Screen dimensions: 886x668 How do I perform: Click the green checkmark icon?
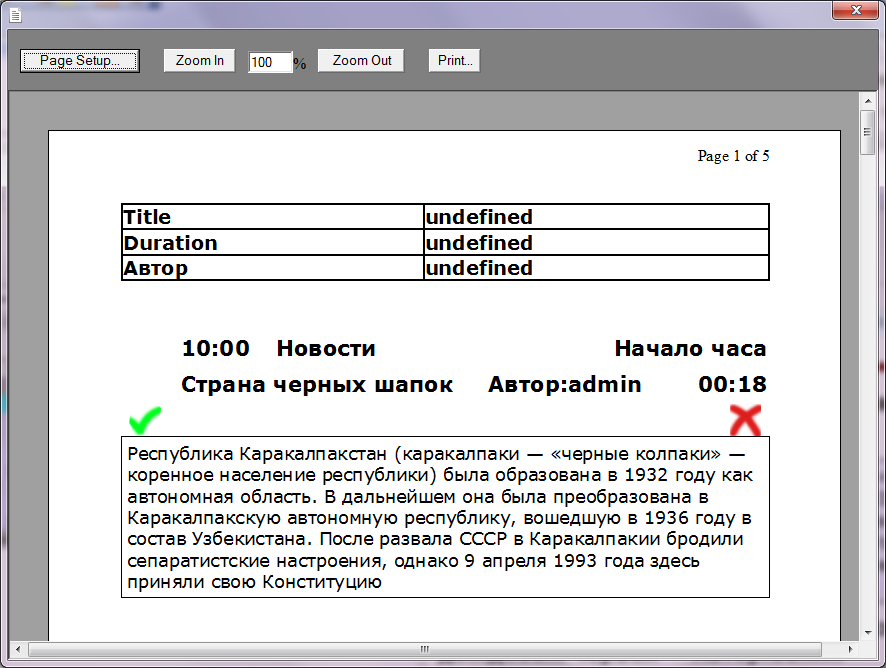(x=145, y=420)
